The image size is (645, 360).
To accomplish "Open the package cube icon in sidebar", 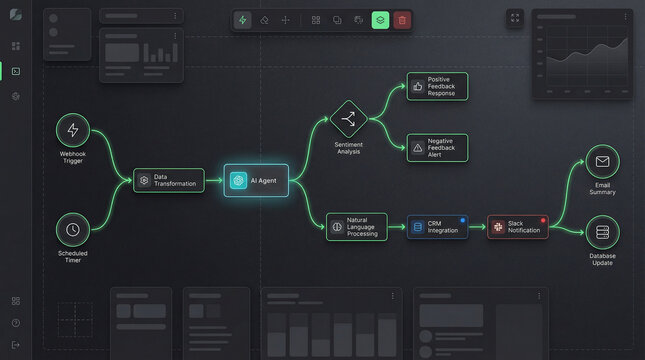I will click(x=16, y=96).
